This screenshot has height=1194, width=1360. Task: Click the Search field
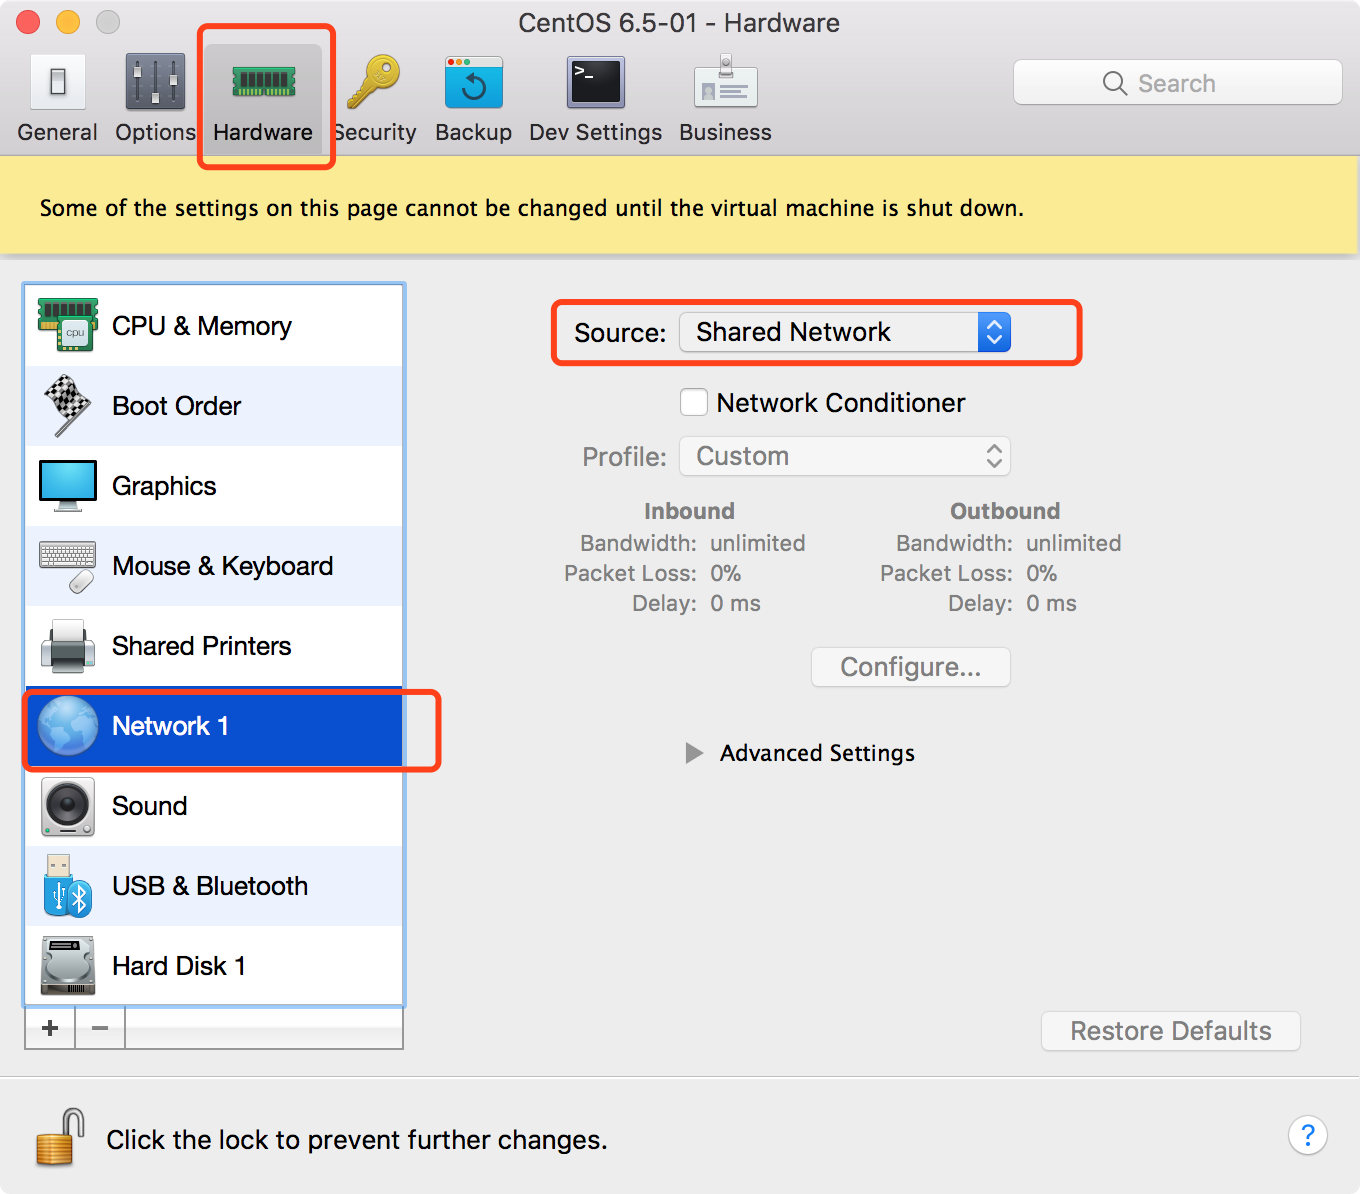(x=1178, y=83)
